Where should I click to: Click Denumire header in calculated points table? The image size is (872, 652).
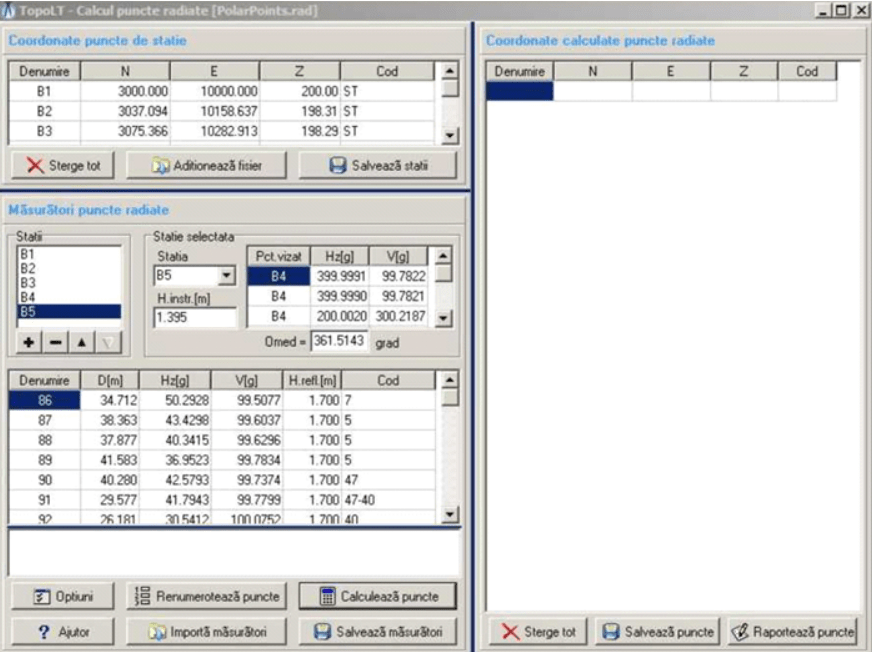(520, 71)
